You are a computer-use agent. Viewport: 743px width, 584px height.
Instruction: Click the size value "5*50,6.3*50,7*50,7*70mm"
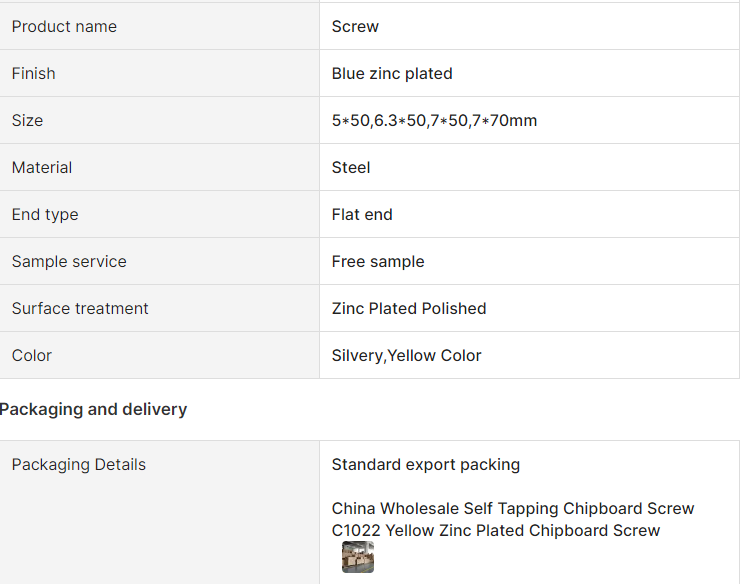coord(434,121)
